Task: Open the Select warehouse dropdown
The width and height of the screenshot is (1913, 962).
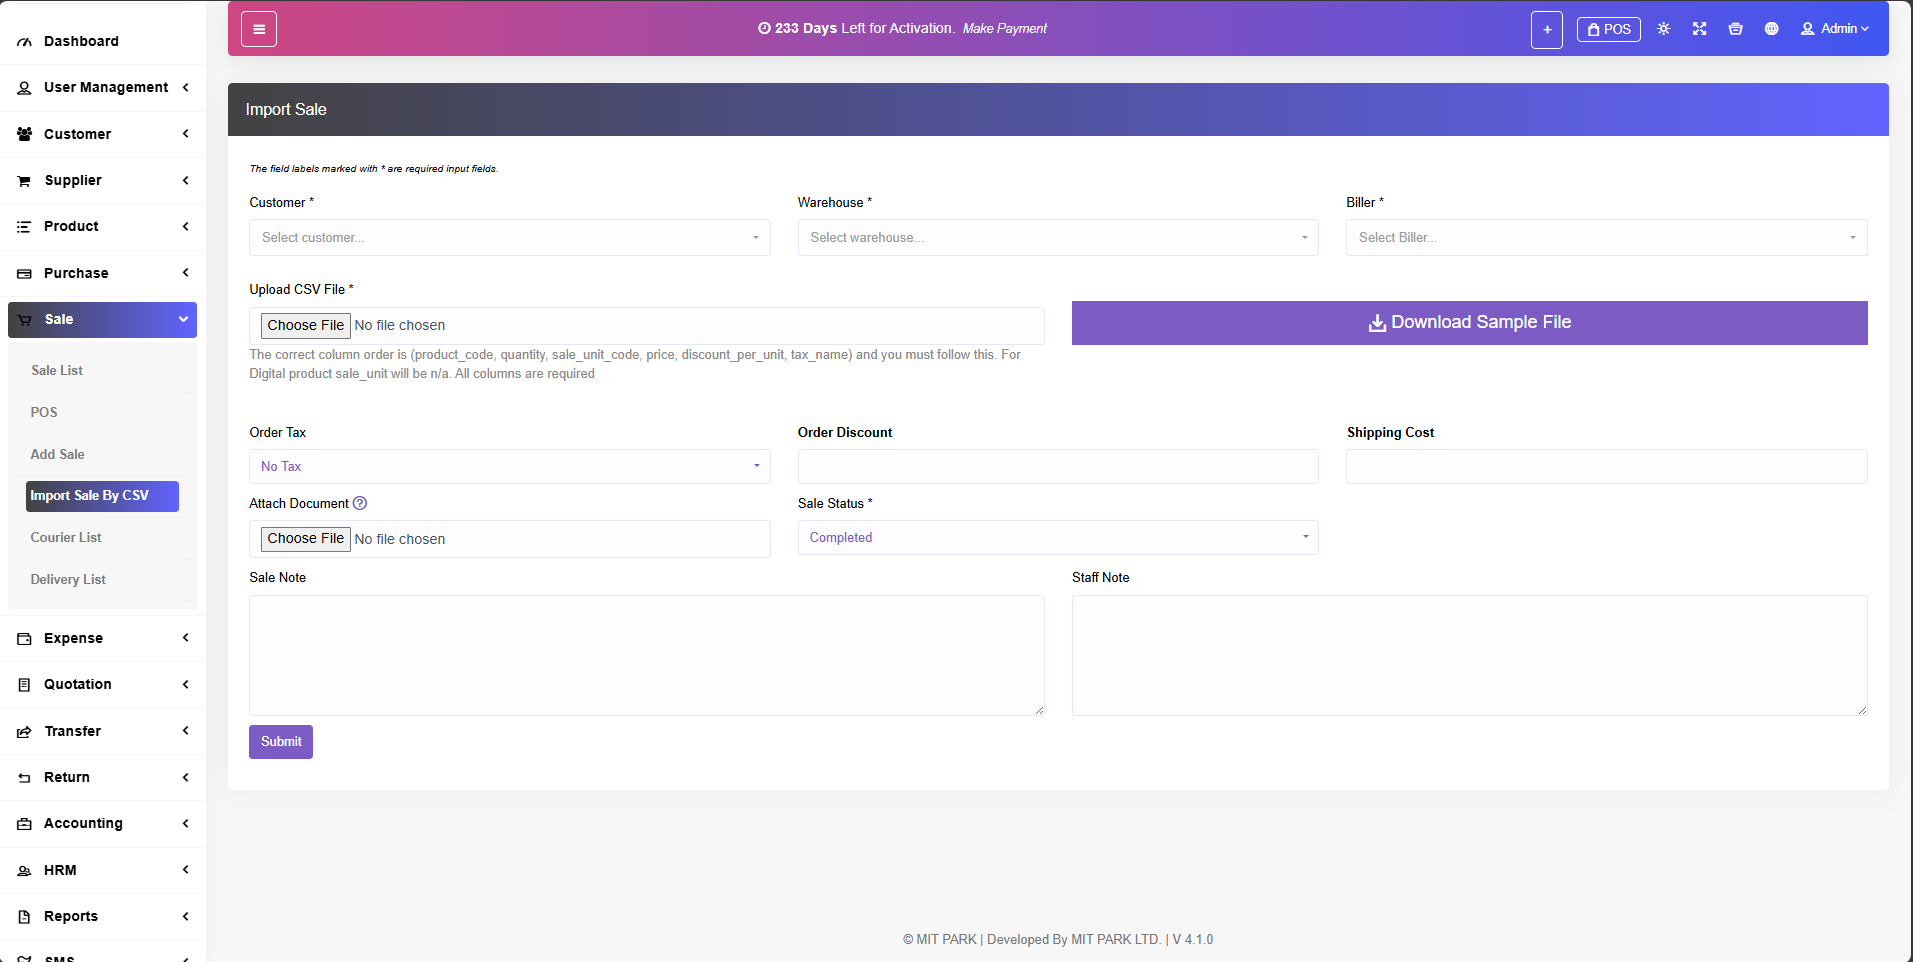Action: (x=1057, y=238)
